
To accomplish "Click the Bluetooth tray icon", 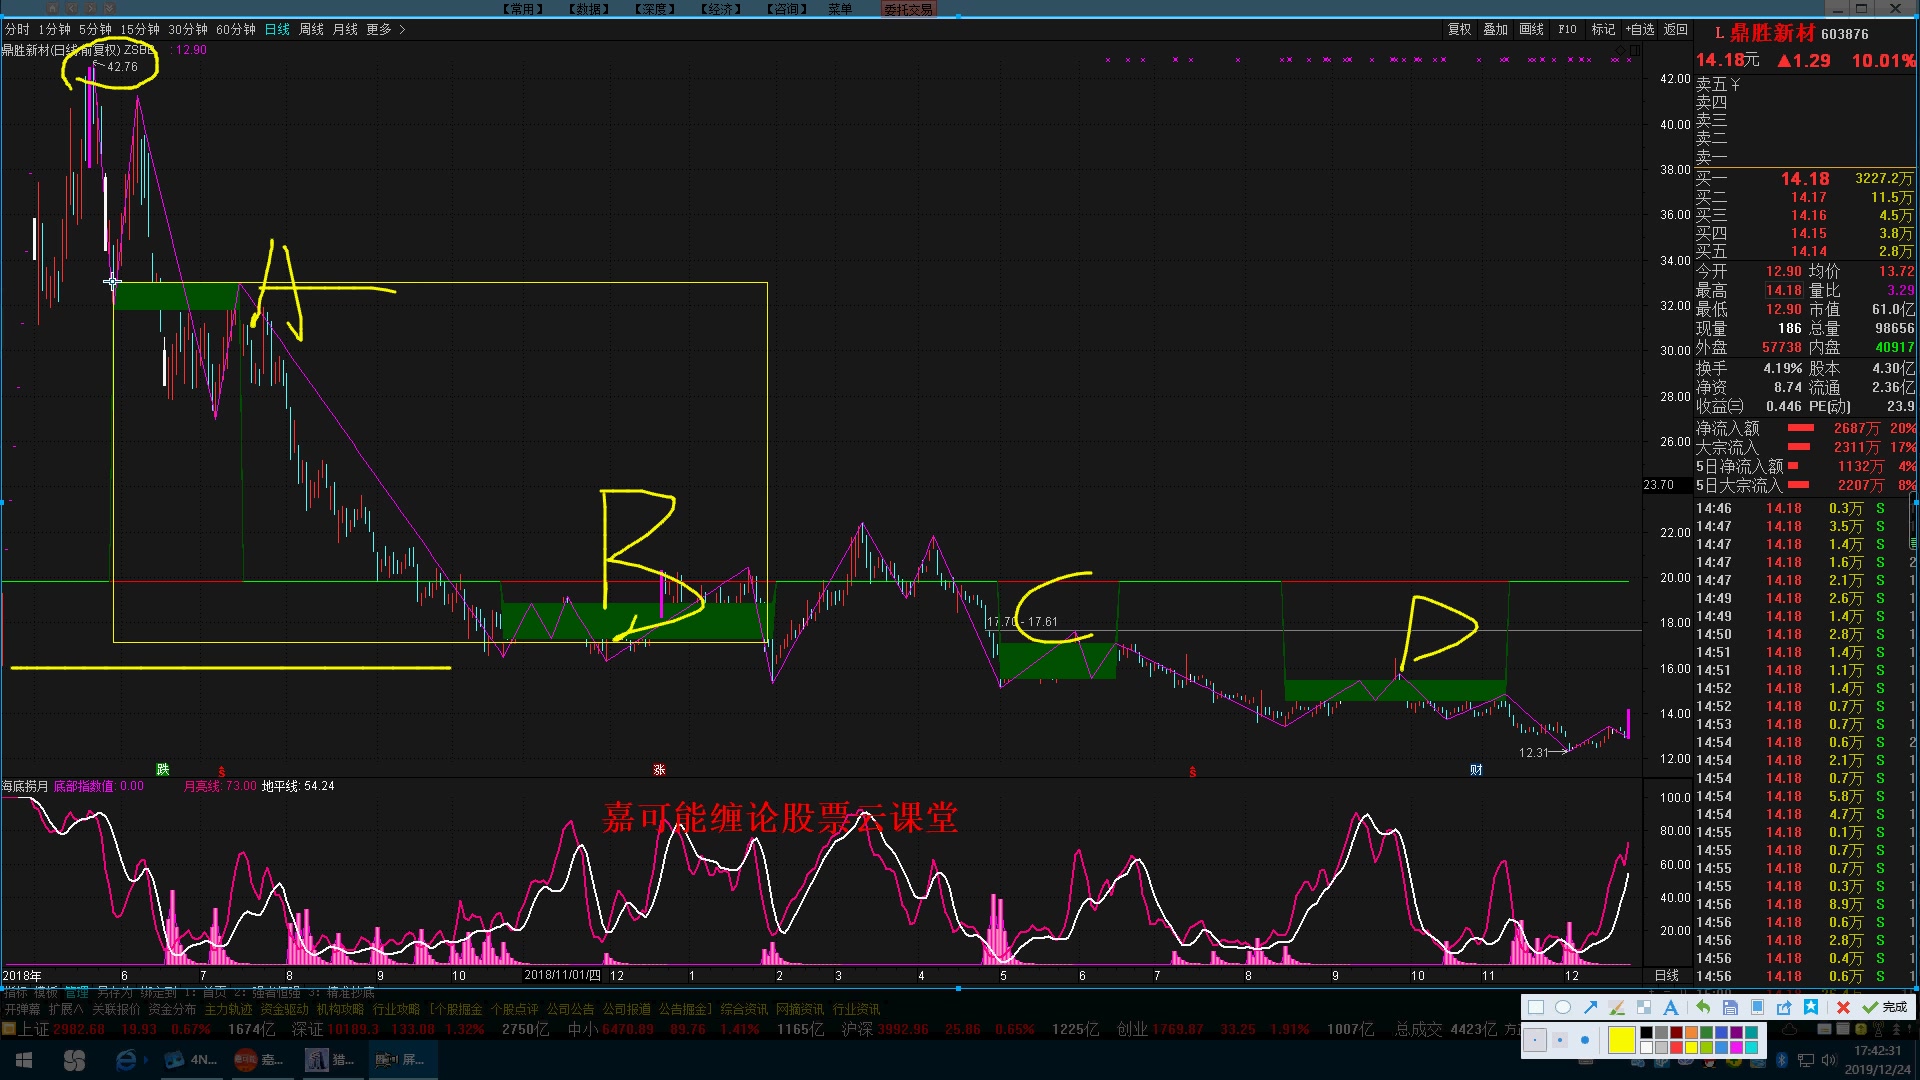I will click(1782, 1060).
